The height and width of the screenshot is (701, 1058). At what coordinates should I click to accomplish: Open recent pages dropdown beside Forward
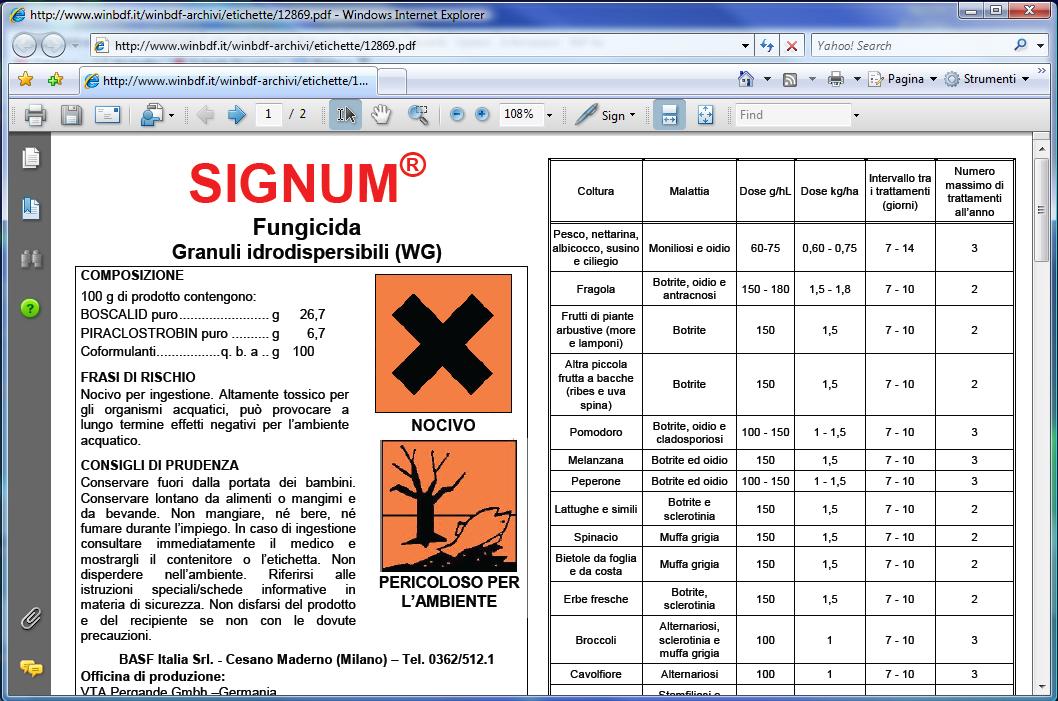click(x=75, y=46)
